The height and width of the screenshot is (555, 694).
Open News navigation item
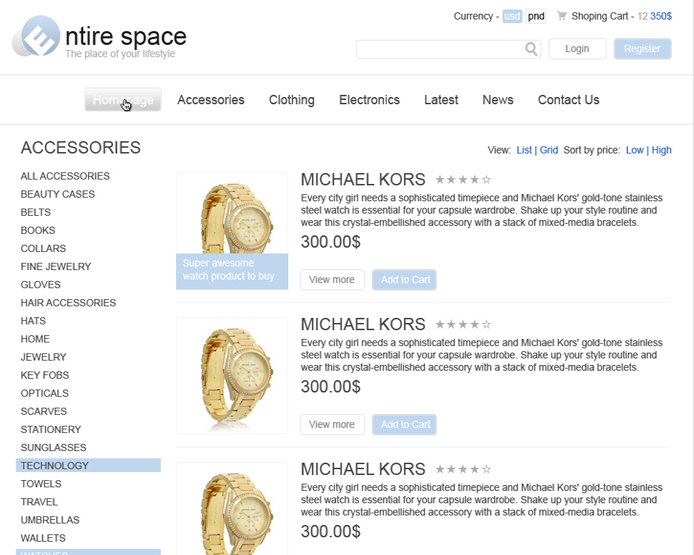497,100
